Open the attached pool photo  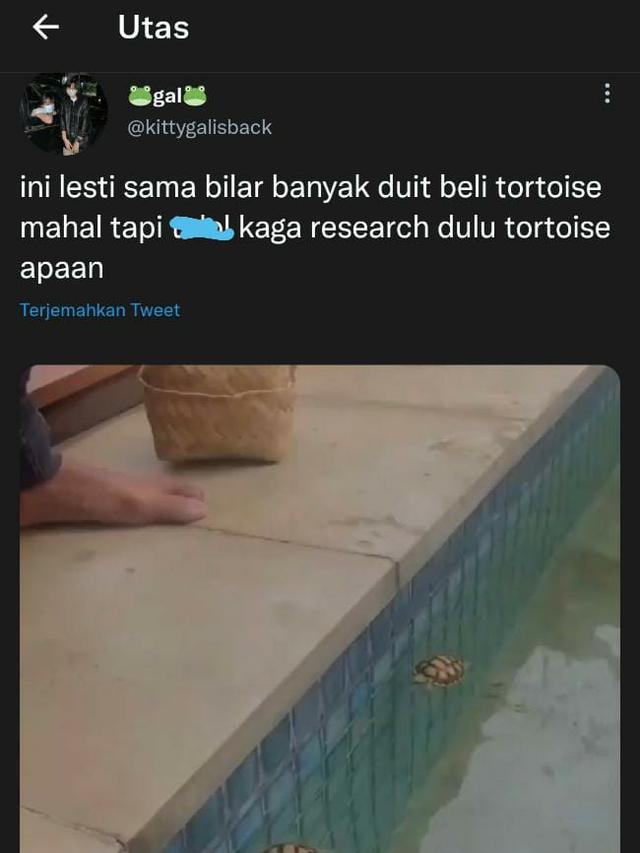pyautogui.click(x=320, y=609)
